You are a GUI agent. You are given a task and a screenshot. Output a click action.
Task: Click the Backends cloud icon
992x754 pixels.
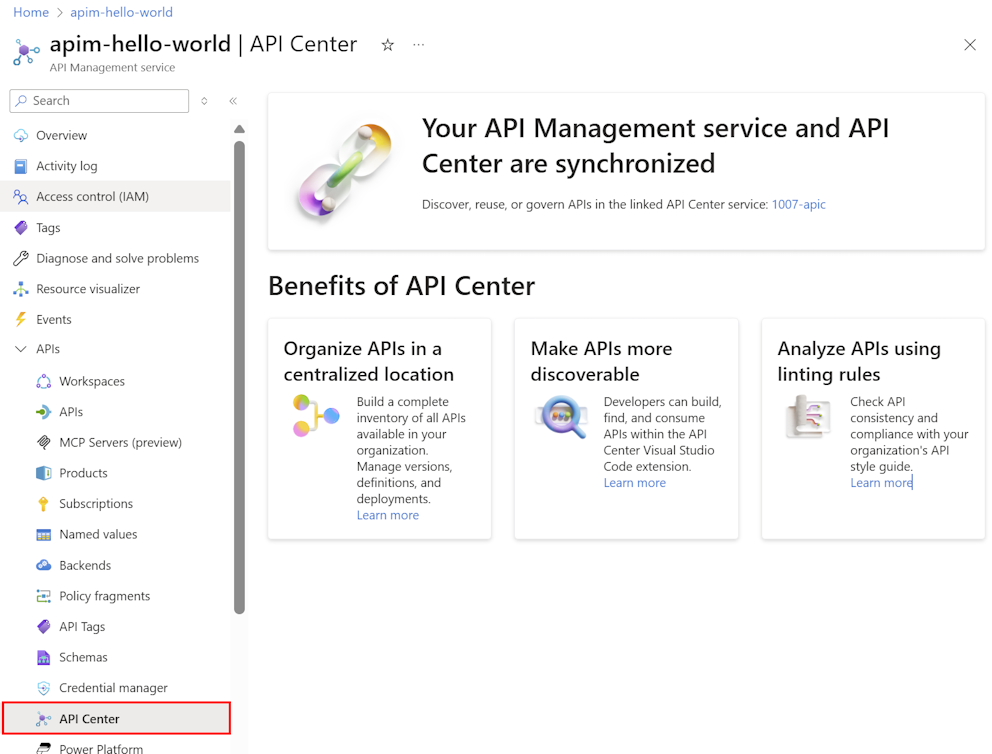point(44,565)
